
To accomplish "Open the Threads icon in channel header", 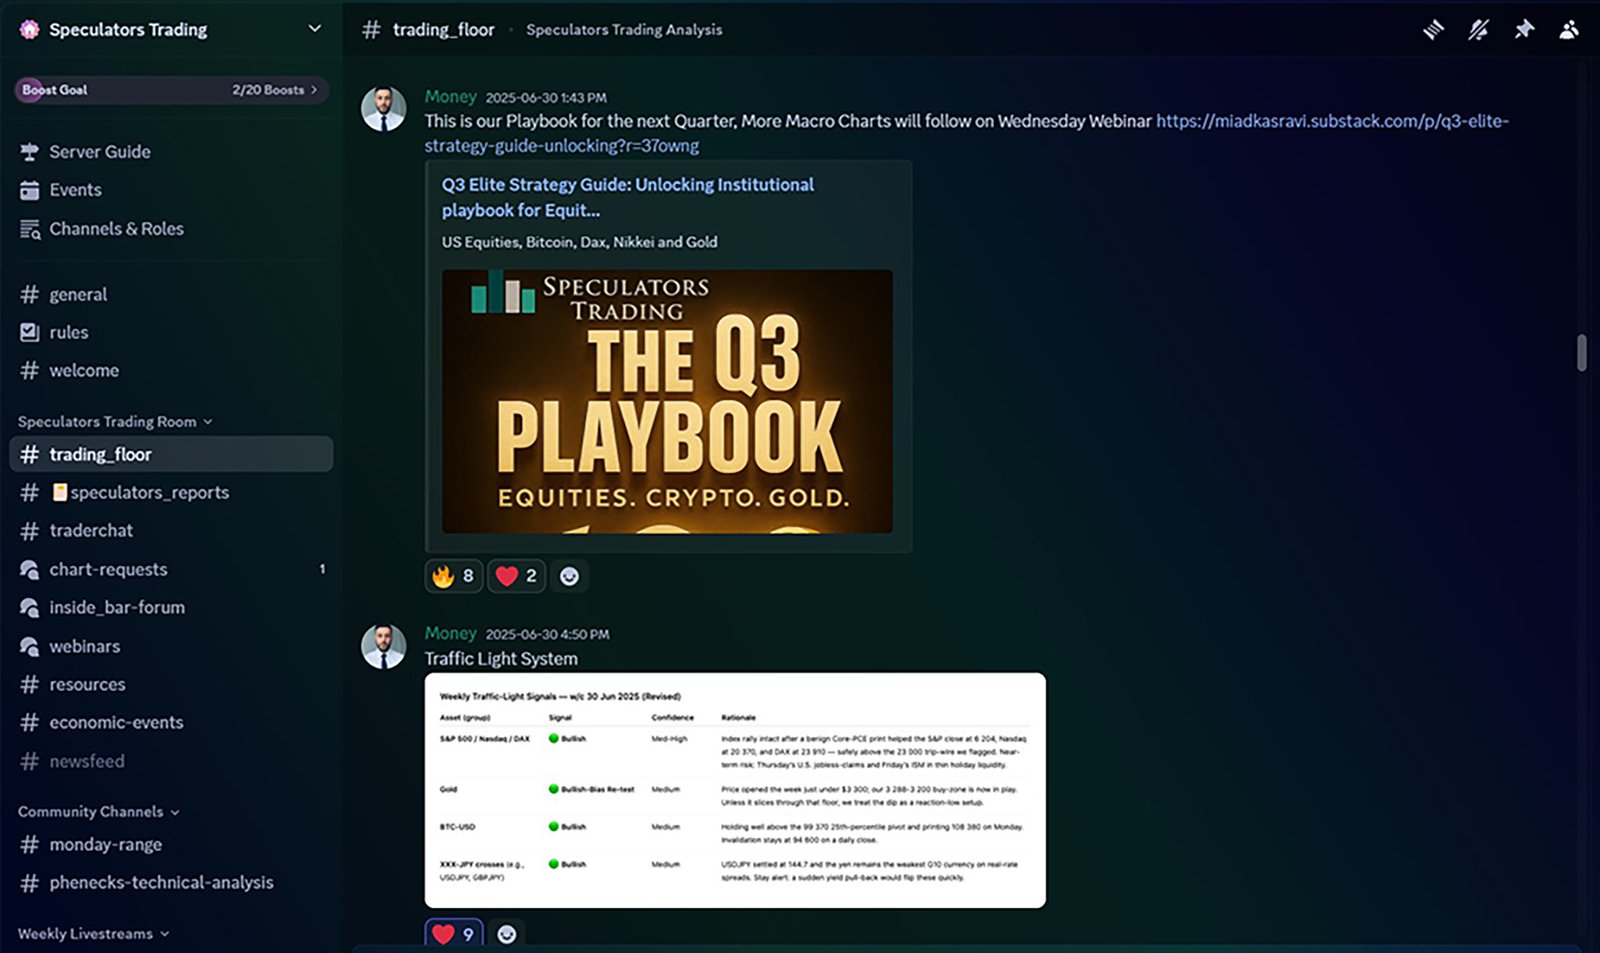I will click(x=1433, y=30).
